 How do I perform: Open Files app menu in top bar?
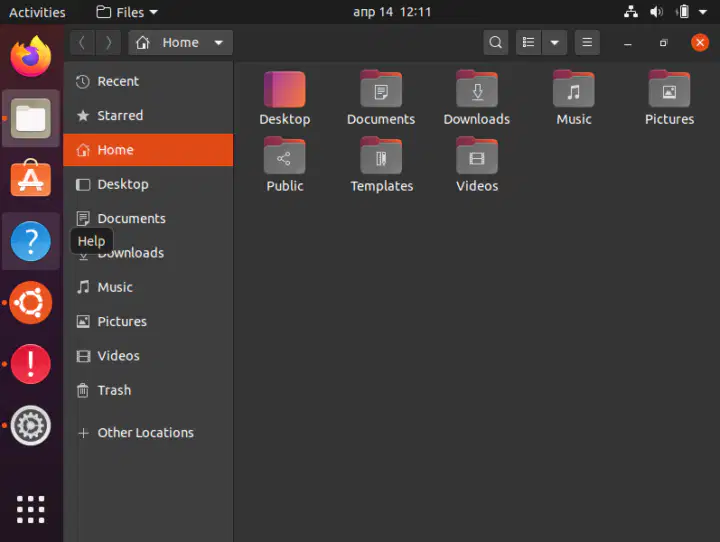(x=127, y=12)
